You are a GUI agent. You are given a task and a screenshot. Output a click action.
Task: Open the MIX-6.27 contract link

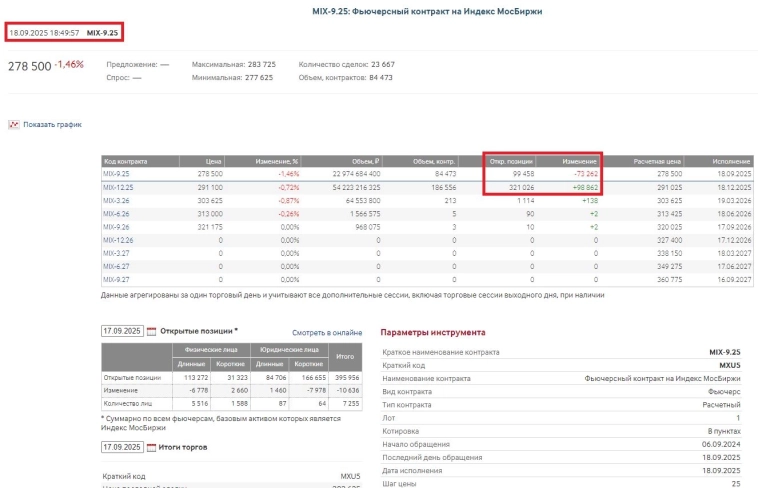(x=119, y=267)
